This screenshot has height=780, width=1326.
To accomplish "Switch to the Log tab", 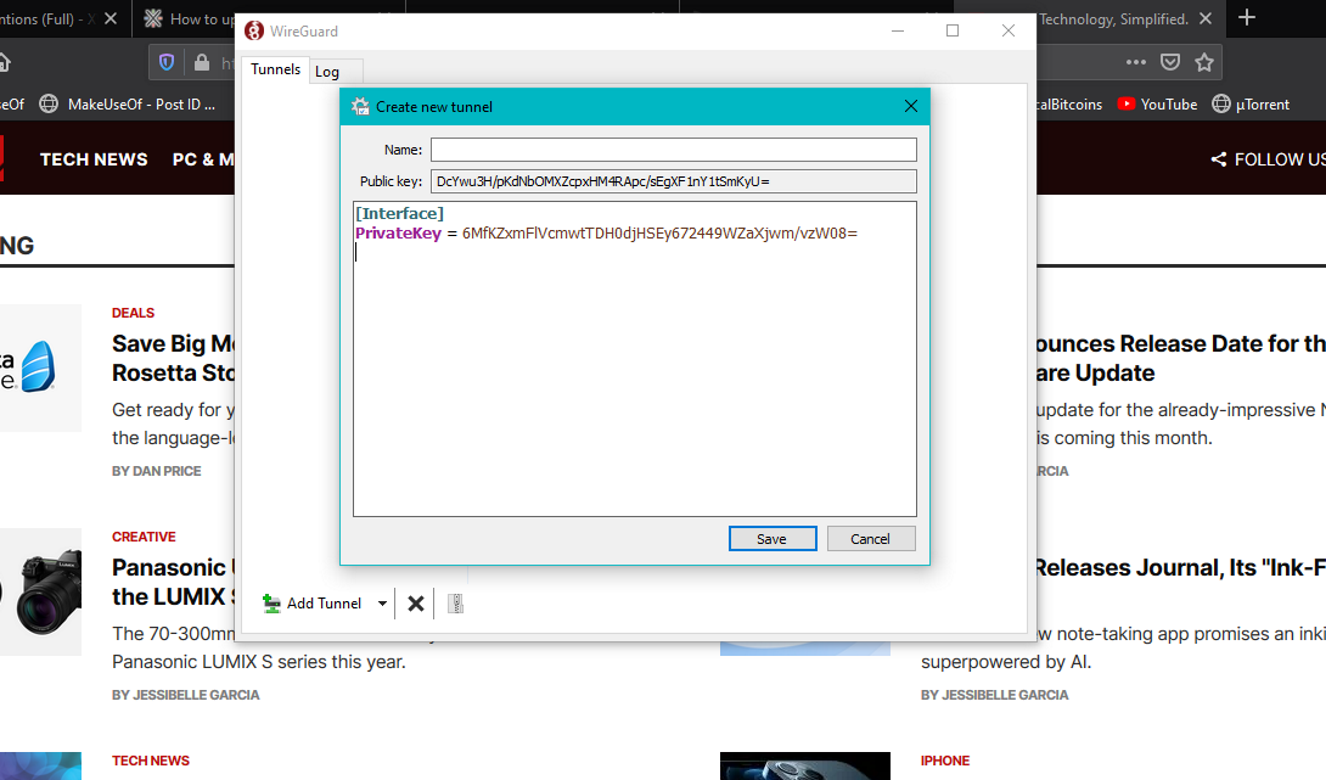I will pyautogui.click(x=328, y=71).
